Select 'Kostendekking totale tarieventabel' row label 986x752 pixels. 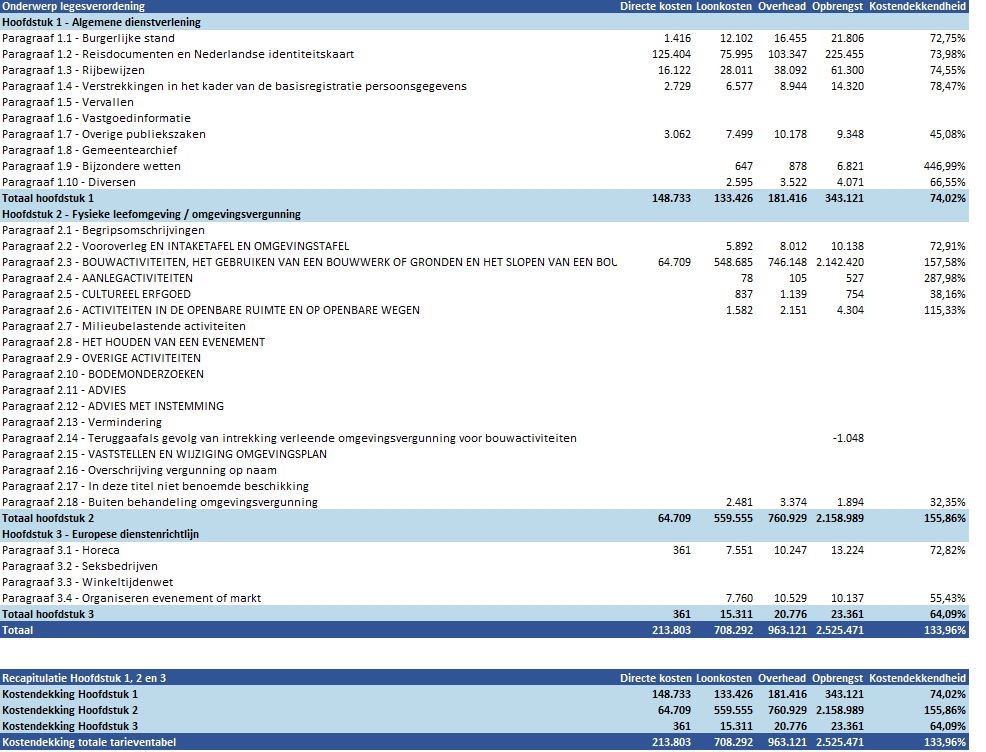tap(91, 742)
